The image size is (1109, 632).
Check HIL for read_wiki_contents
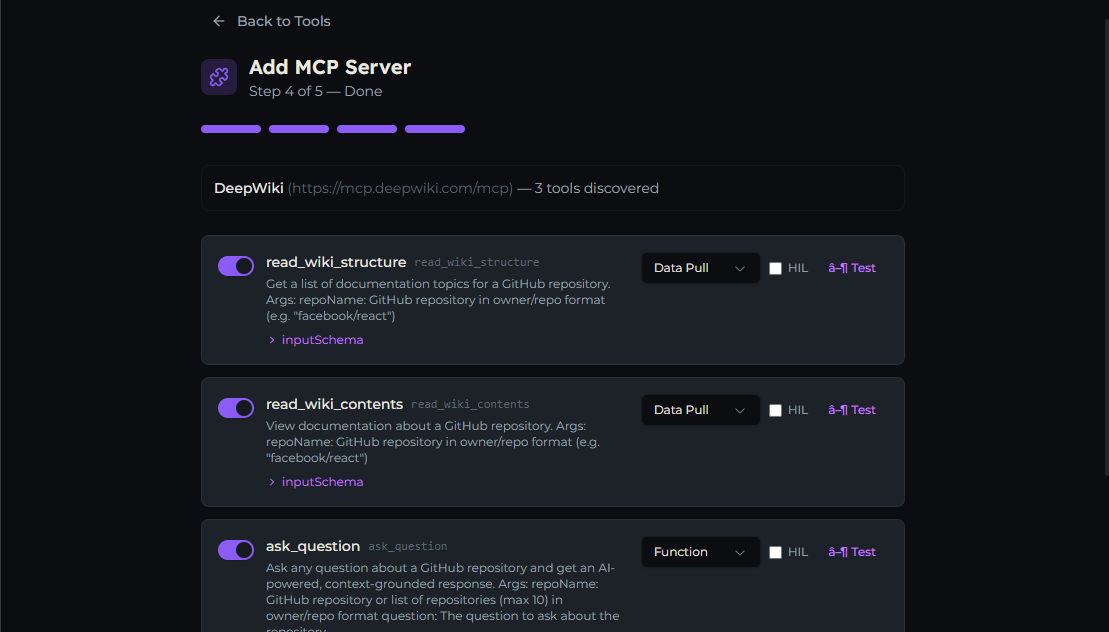775,411
